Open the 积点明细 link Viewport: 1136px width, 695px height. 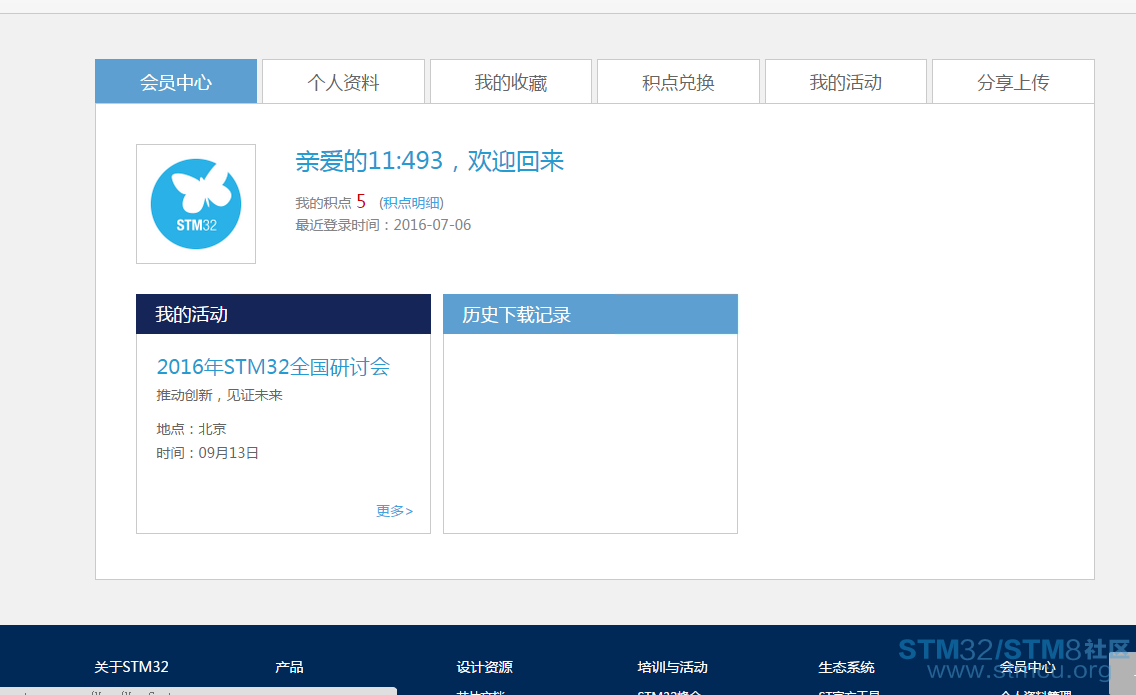tap(412, 203)
